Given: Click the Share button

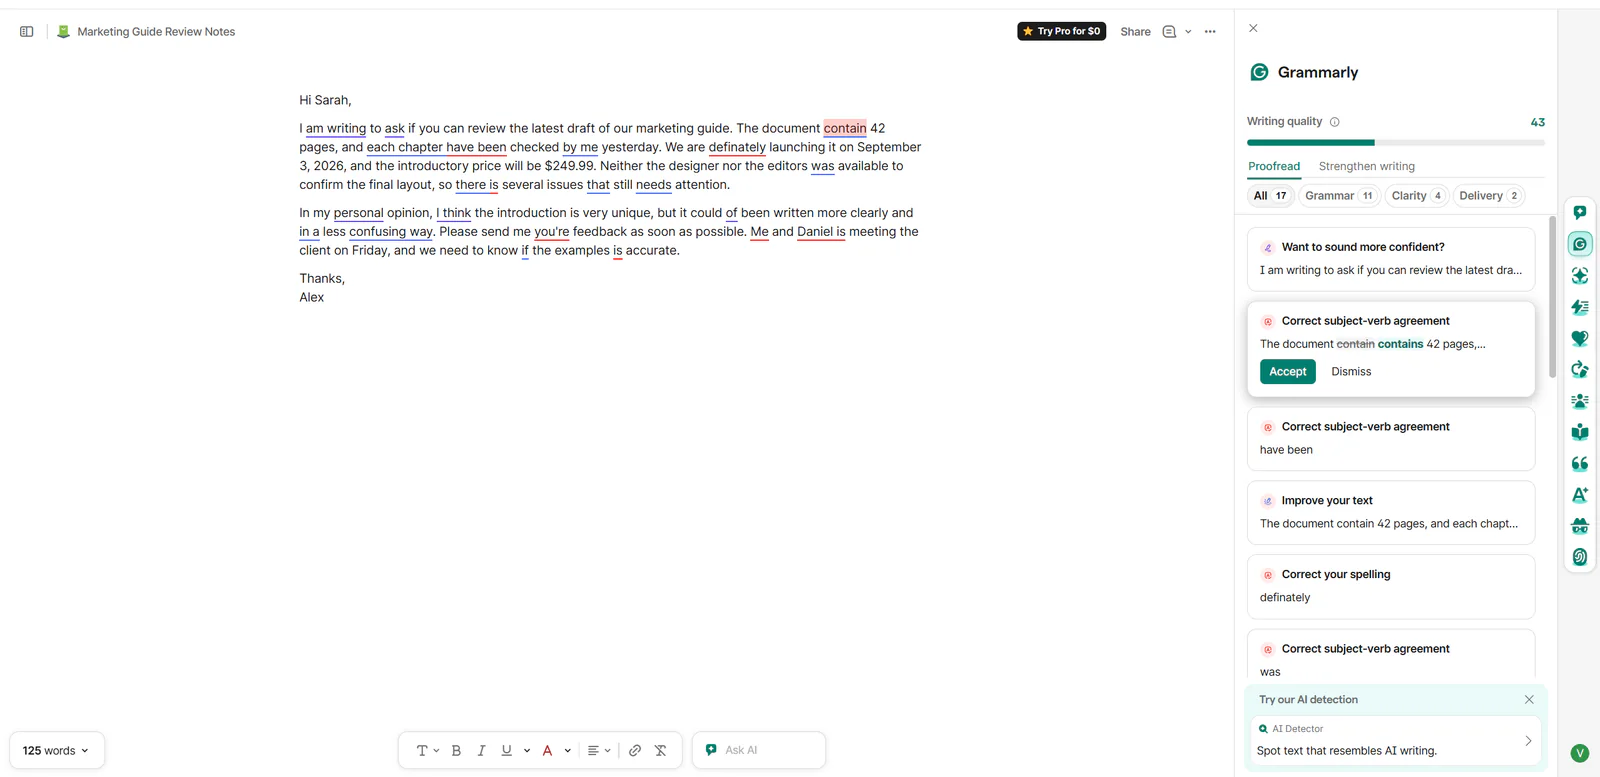Looking at the screenshot, I should click(x=1136, y=32).
